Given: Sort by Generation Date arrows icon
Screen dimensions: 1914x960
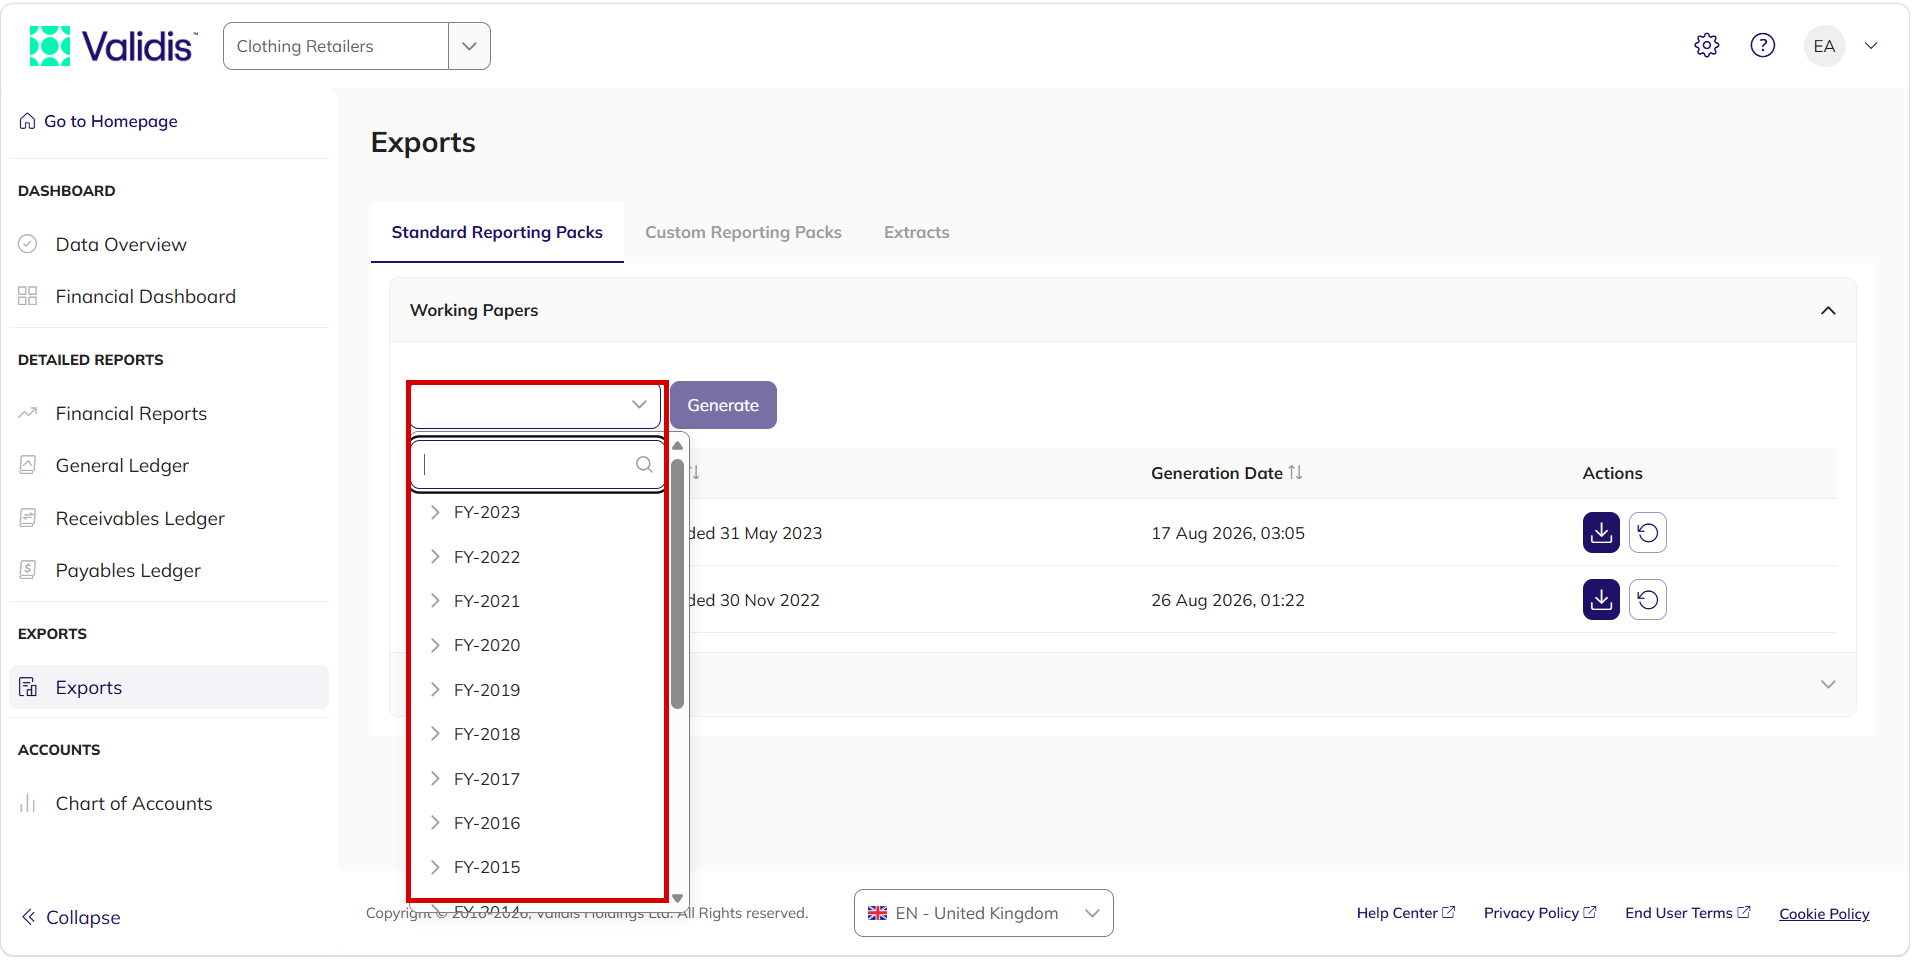Looking at the screenshot, I should [1296, 473].
